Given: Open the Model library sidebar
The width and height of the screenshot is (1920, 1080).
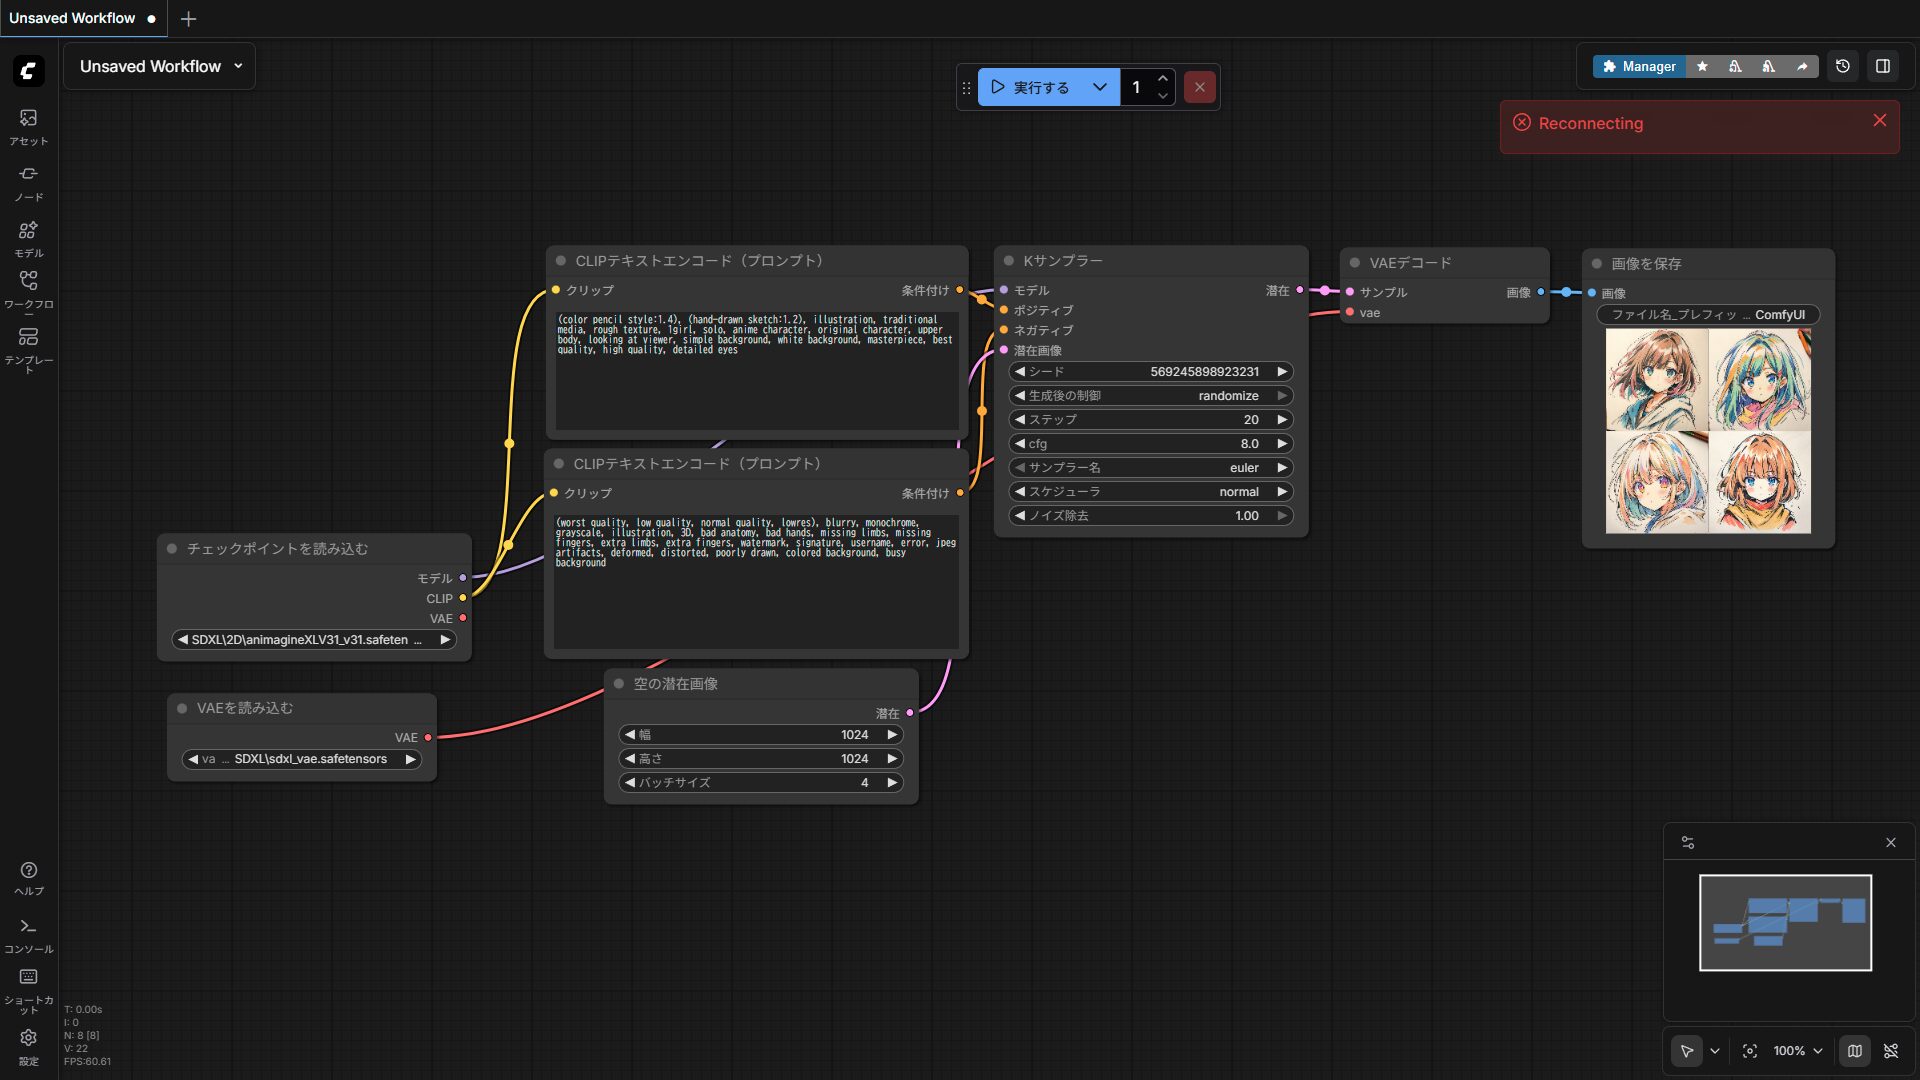Looking at the screenshot, I should coord(28,238).
